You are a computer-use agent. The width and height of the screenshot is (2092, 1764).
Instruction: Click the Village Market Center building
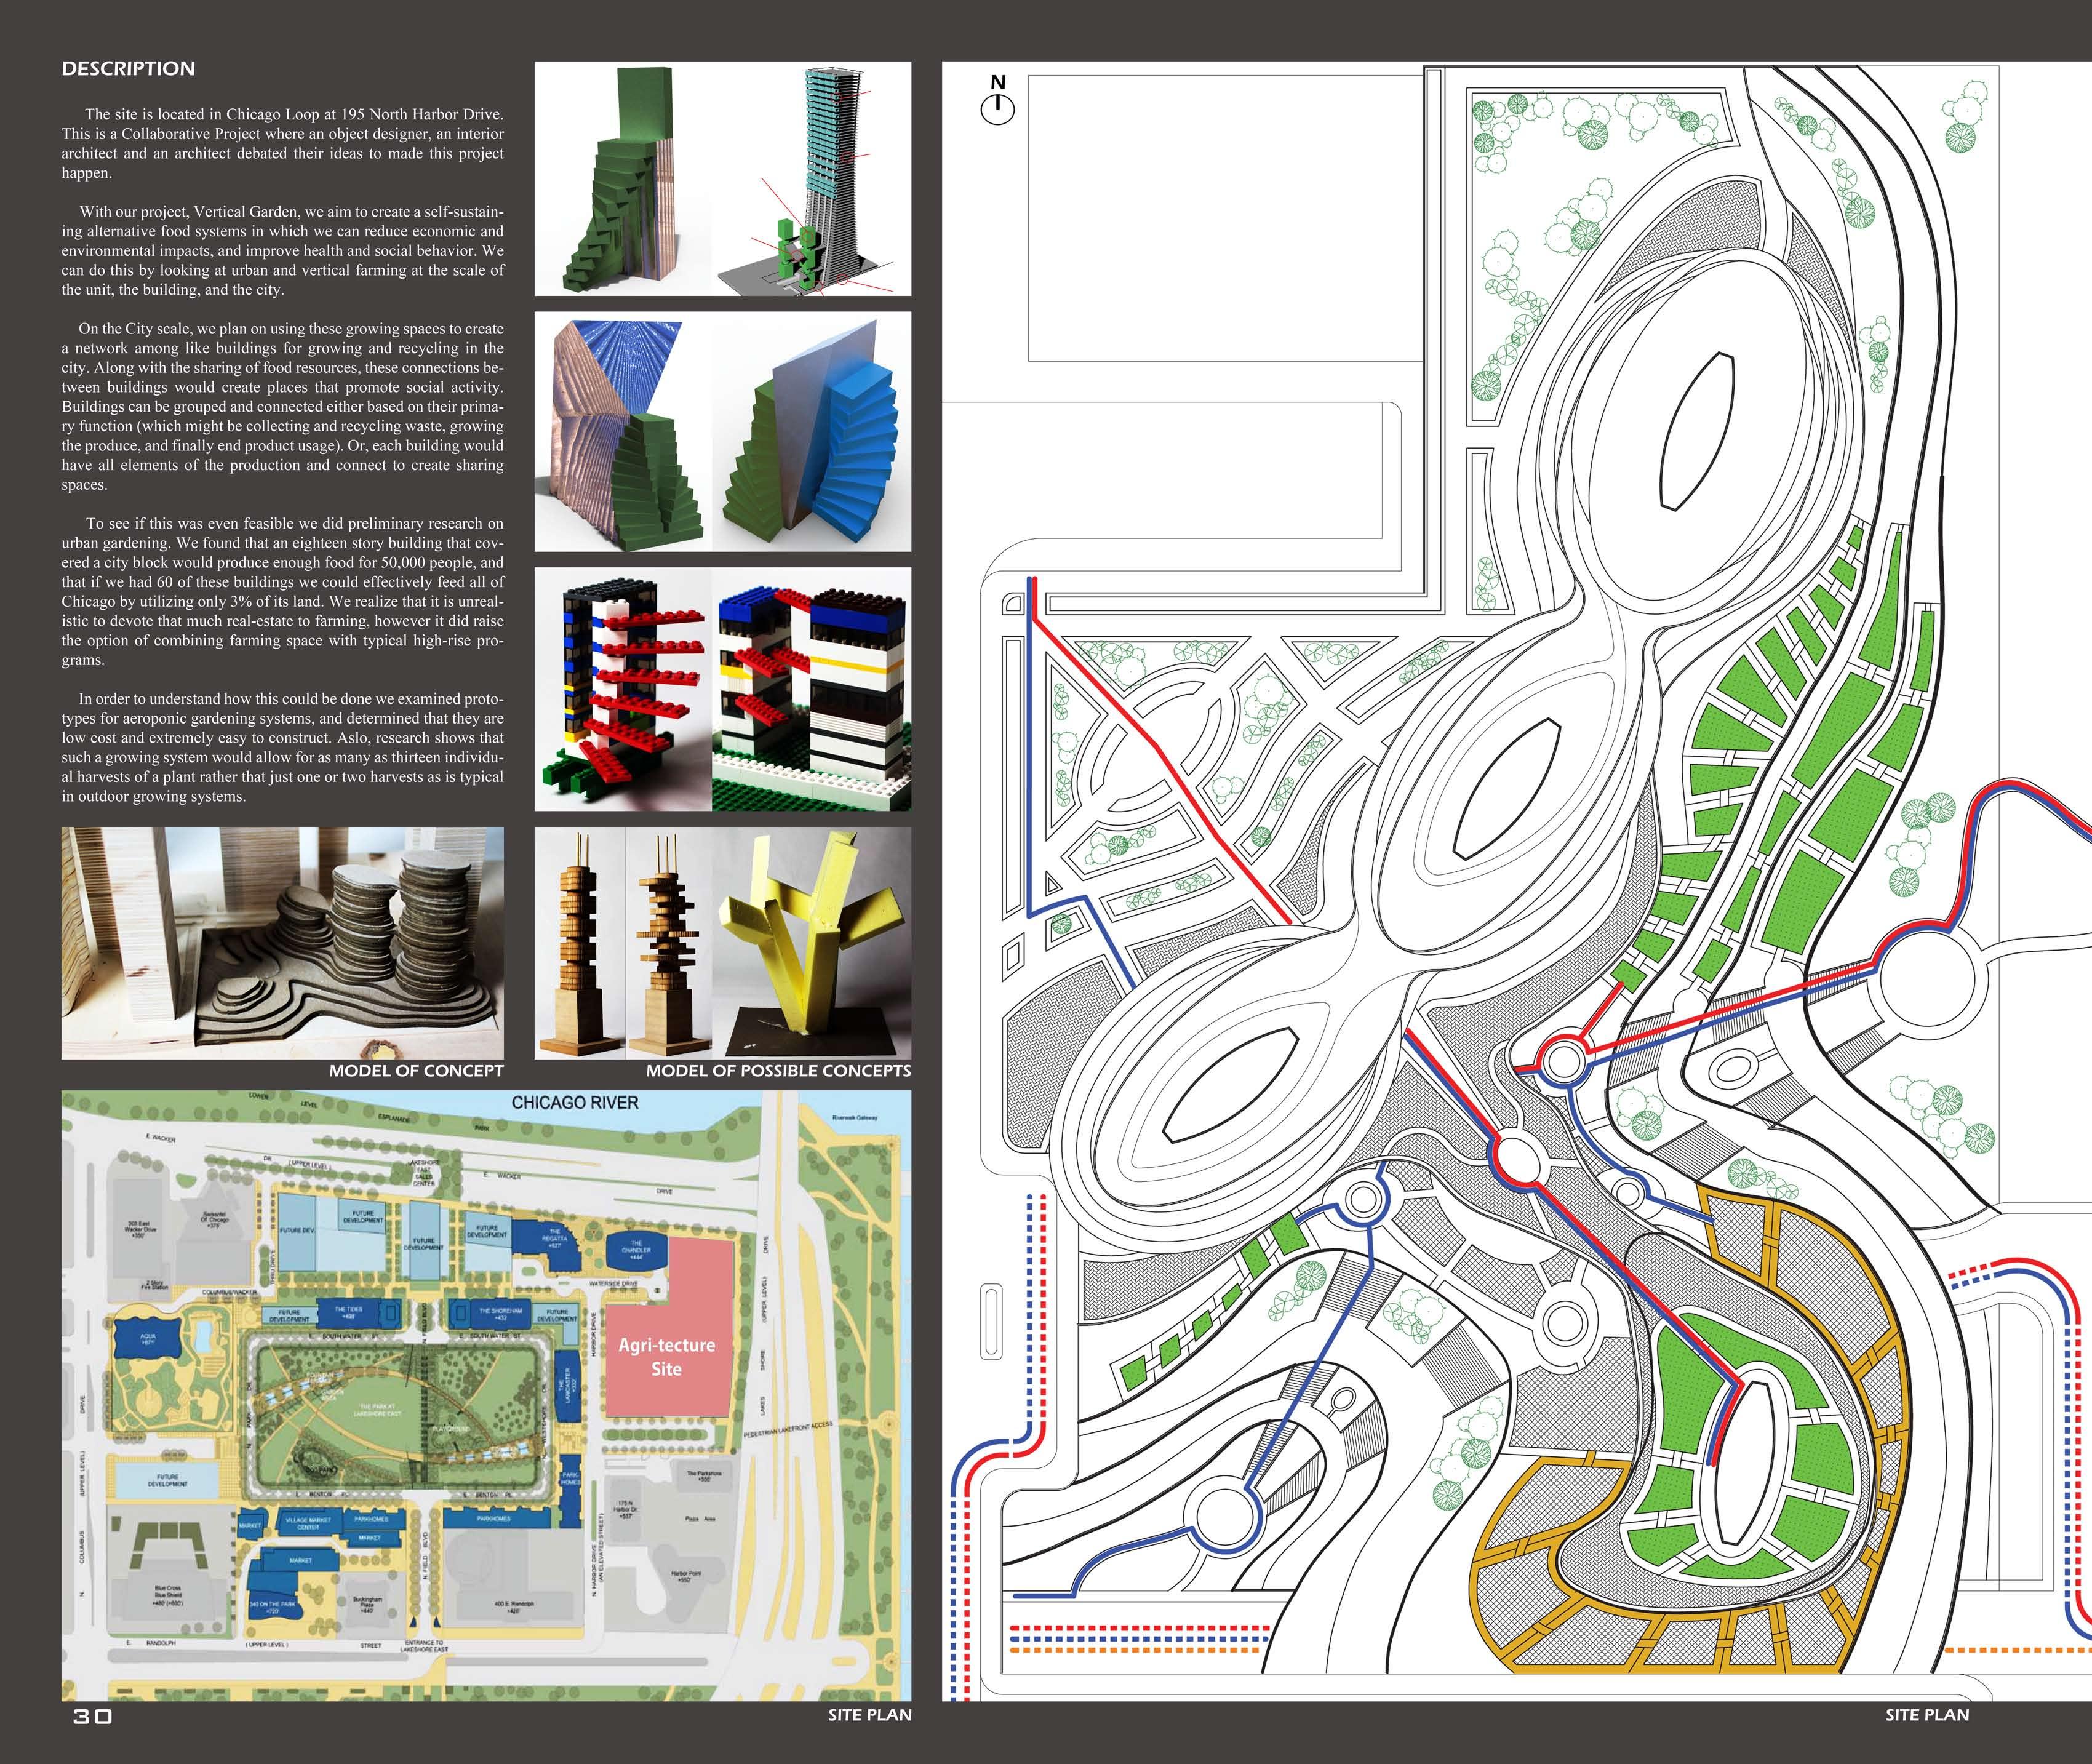point(308,1524)
